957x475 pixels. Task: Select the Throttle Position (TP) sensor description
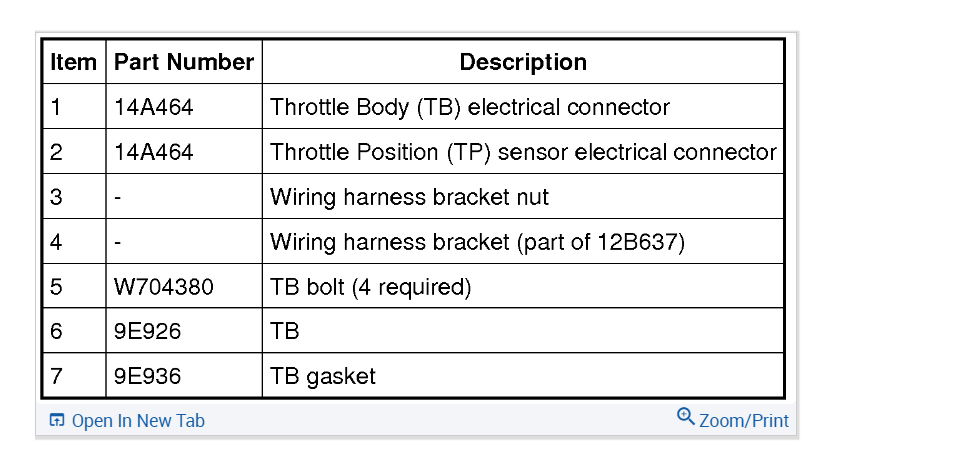point(522,152)
